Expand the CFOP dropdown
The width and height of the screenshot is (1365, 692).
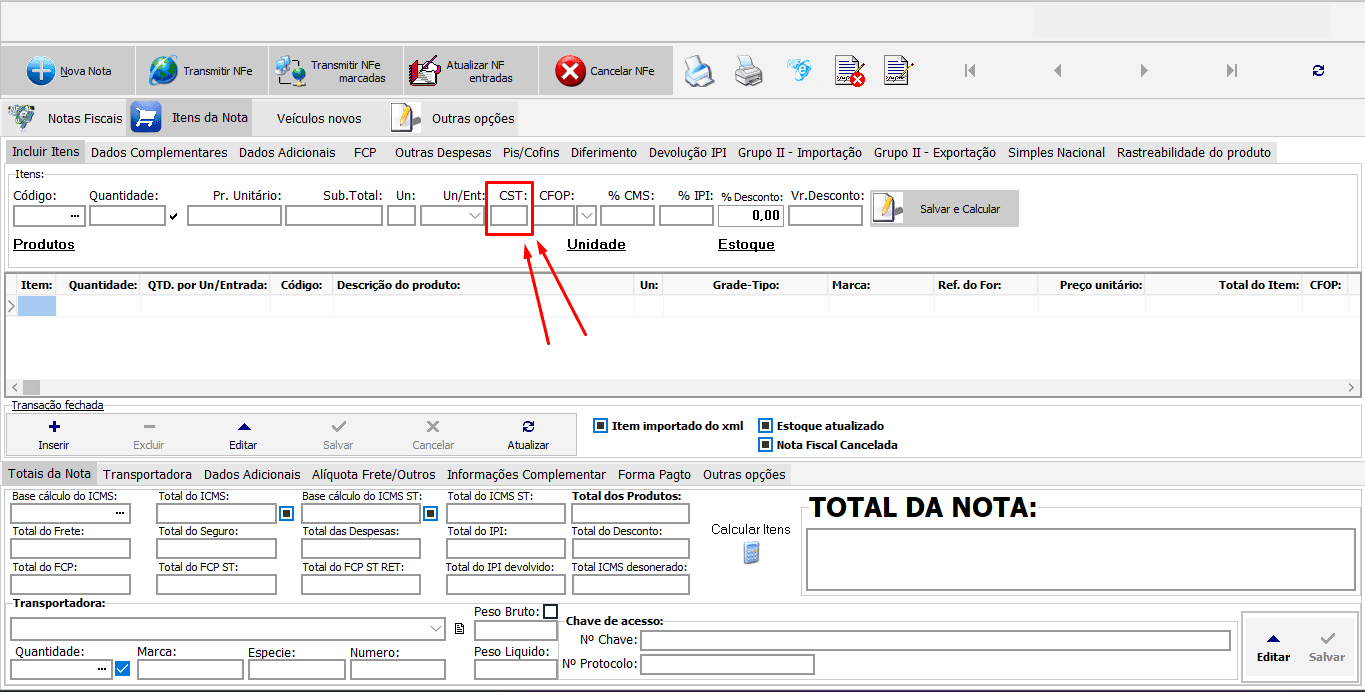[x=585, y=215]
